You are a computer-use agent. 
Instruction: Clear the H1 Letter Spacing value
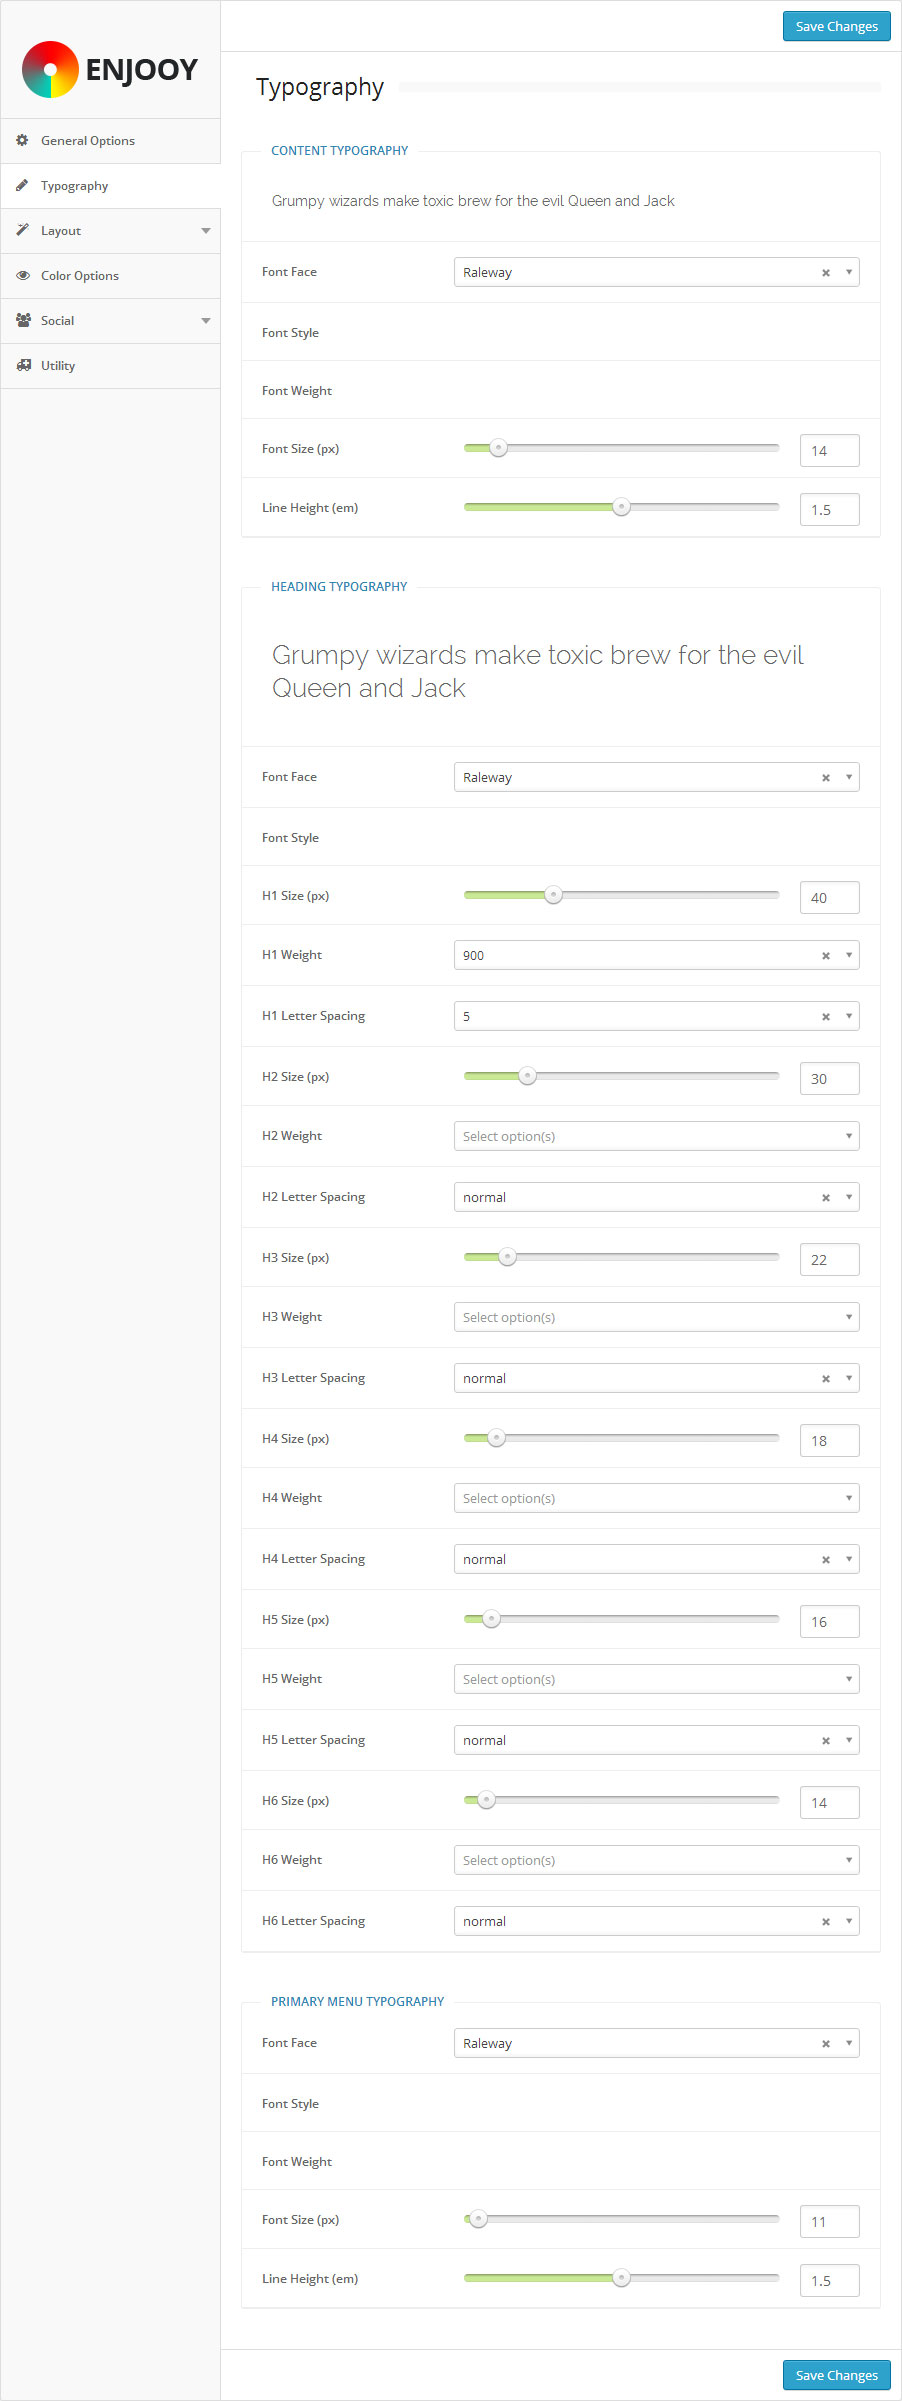pos(826,1017)
